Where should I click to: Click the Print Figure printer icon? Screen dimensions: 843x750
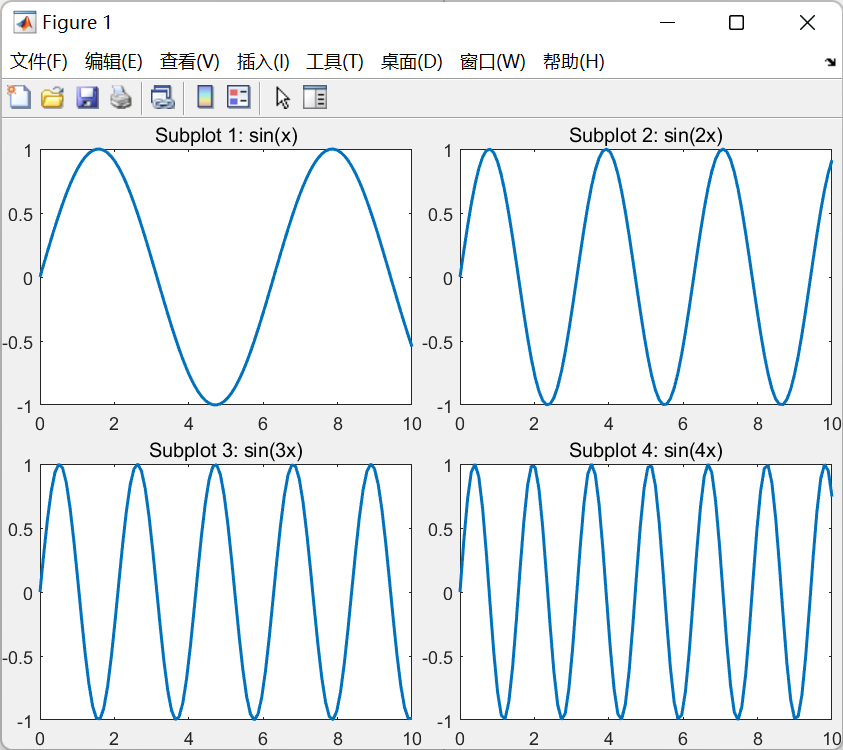tap(121, 98)
